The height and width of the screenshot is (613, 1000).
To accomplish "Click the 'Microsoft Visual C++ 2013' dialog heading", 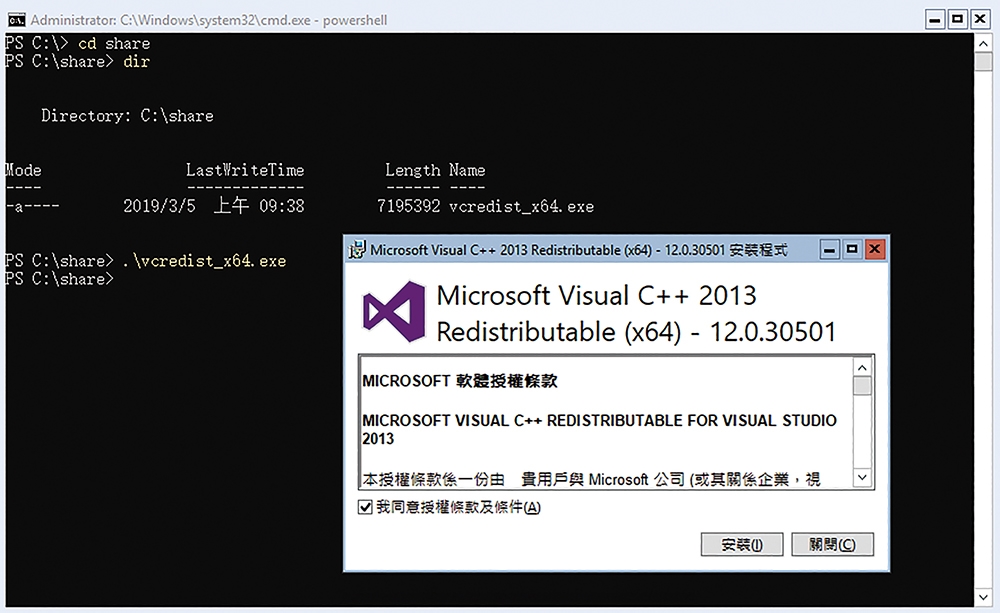I will [x=596, y=295].
